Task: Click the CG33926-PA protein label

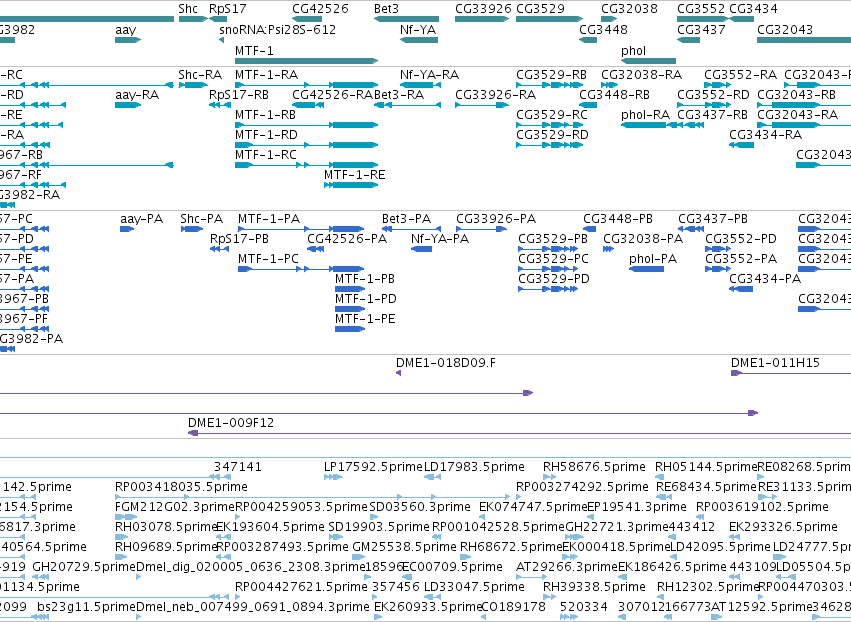Action: 496,219
